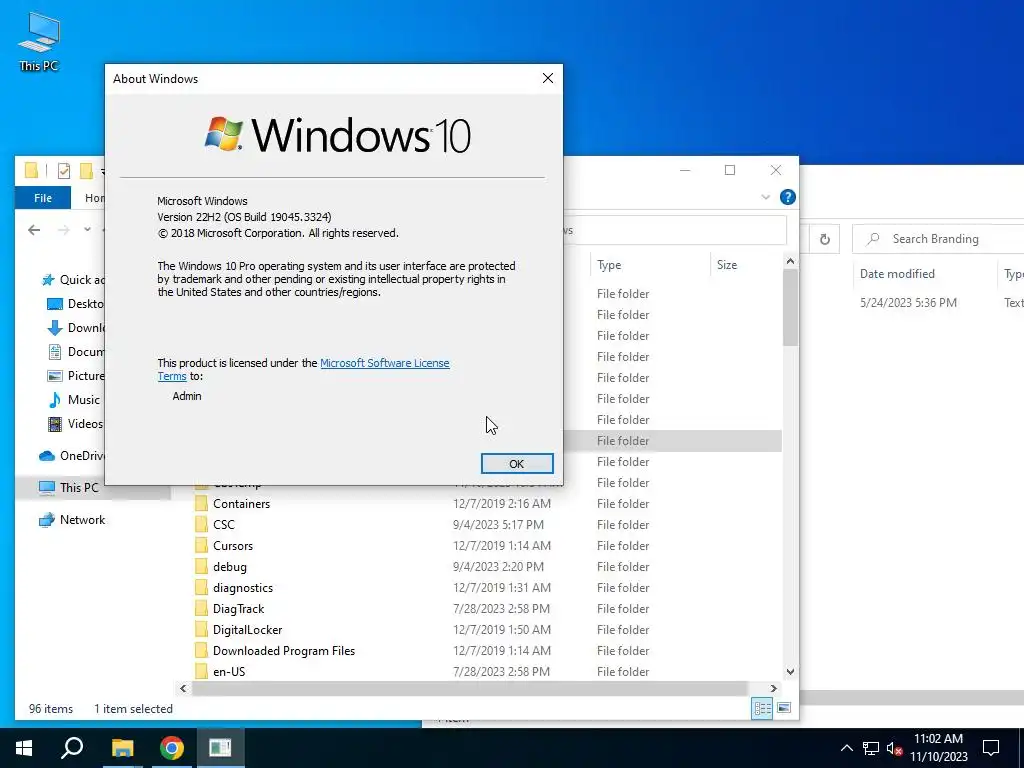The image size is (1024, 768).
Task: Select the CSC folder
Action: coord(223,524)
